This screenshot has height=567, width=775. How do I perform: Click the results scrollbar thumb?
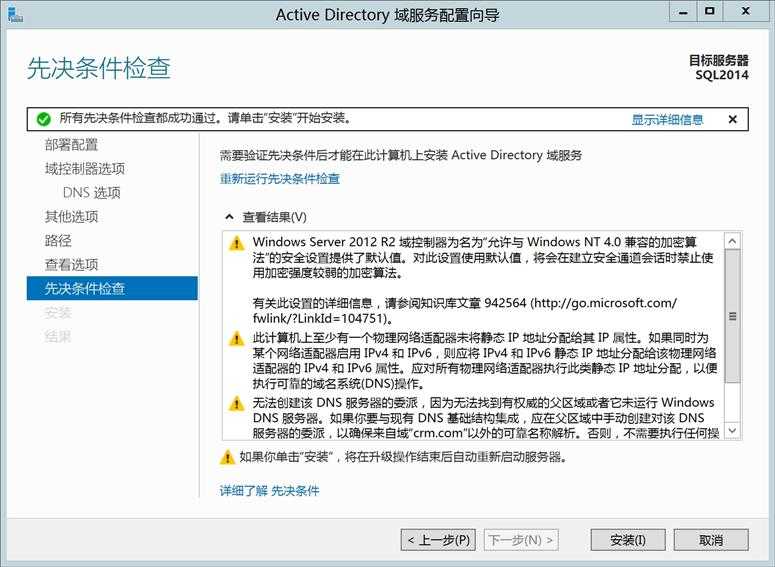point(732,316)
